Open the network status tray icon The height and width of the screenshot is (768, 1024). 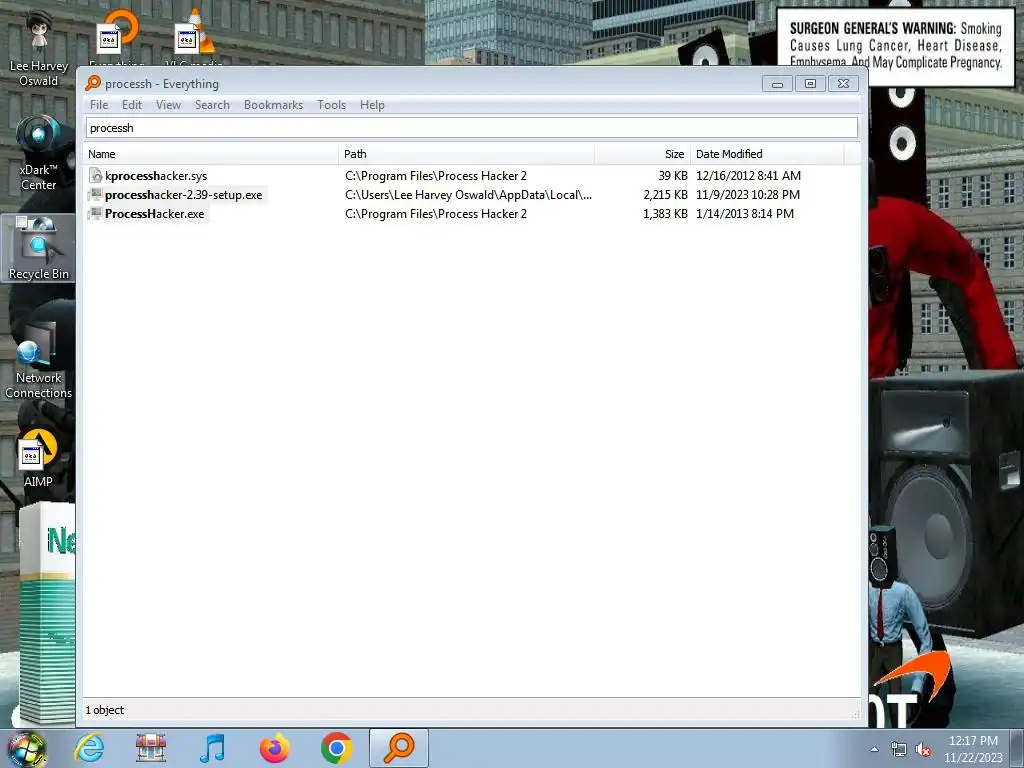pyautogui.click(x=899, y=750)
